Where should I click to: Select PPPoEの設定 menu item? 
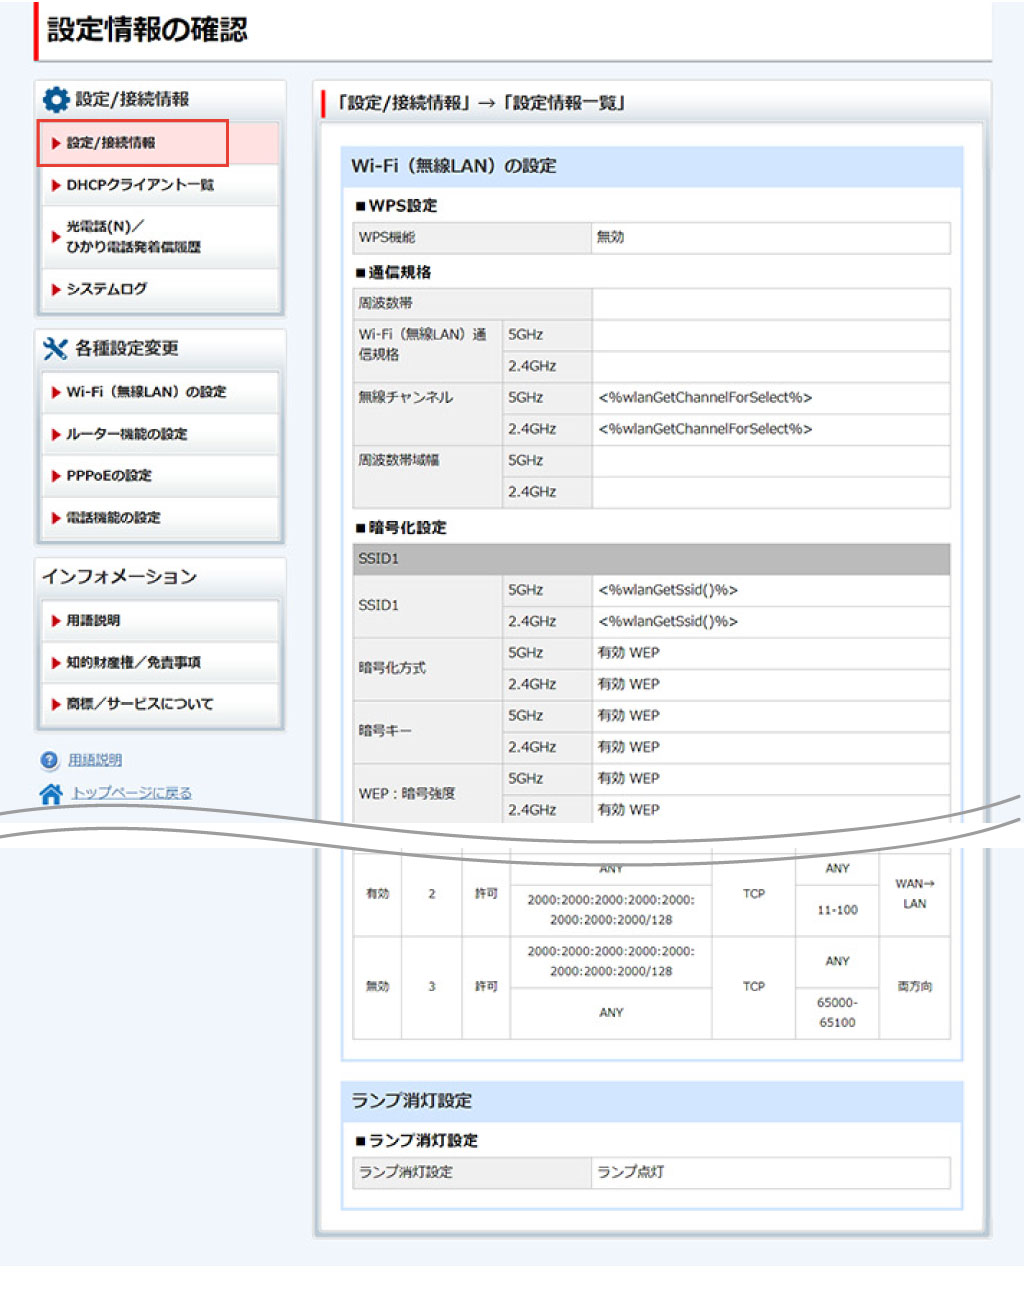click(109, 476)
